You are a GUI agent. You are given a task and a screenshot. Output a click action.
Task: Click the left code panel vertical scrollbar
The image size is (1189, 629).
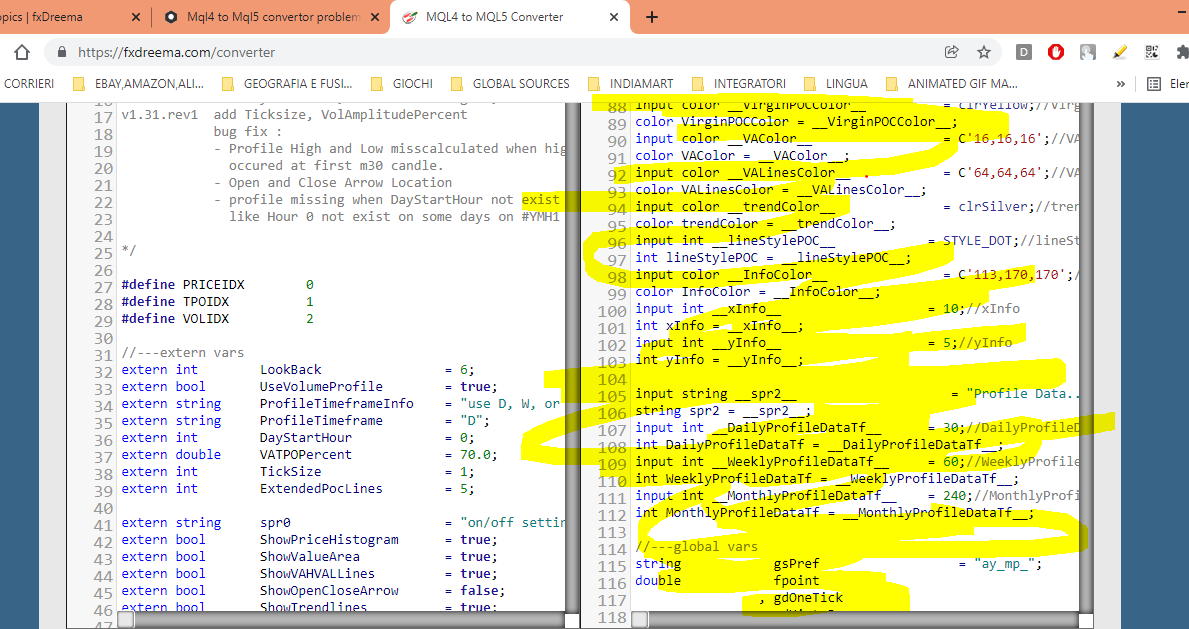(x=575, y=357)
